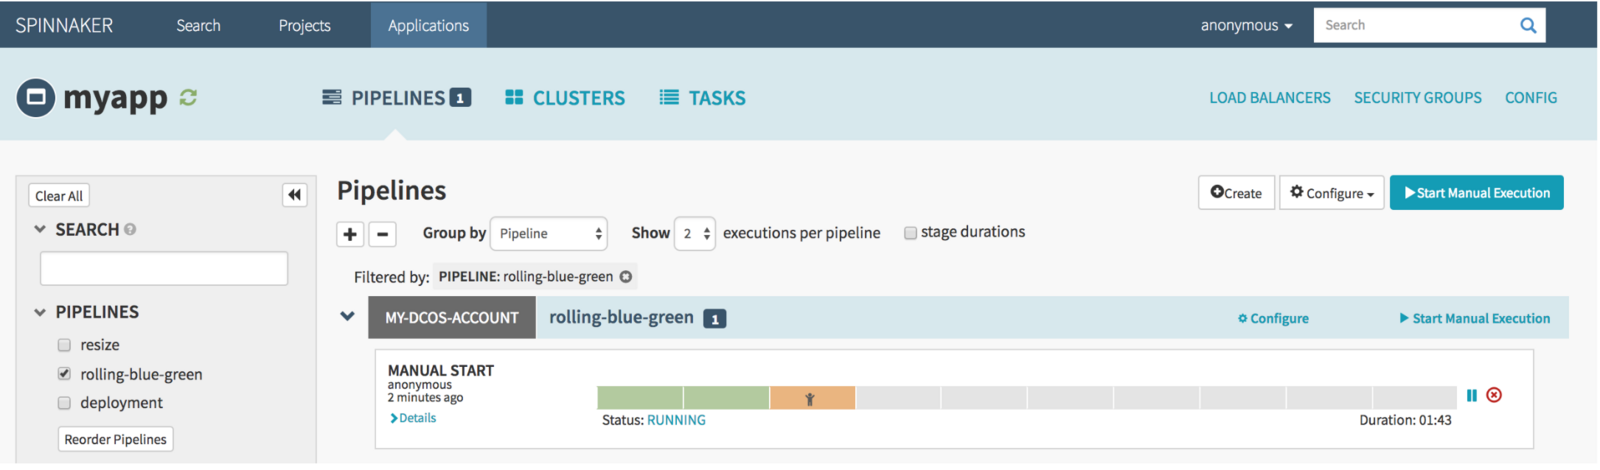Switch to the CLUSTERS tab

565,98
